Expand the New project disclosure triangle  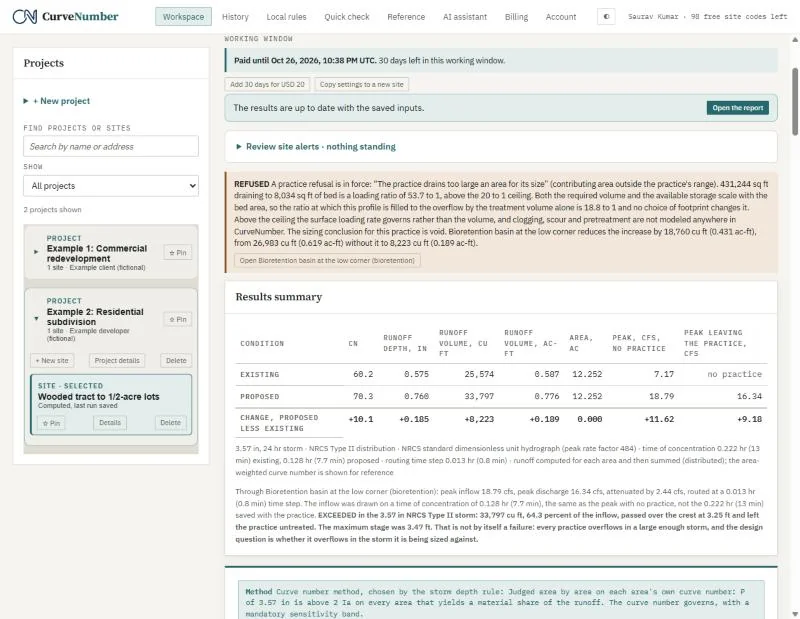[26, 101]
